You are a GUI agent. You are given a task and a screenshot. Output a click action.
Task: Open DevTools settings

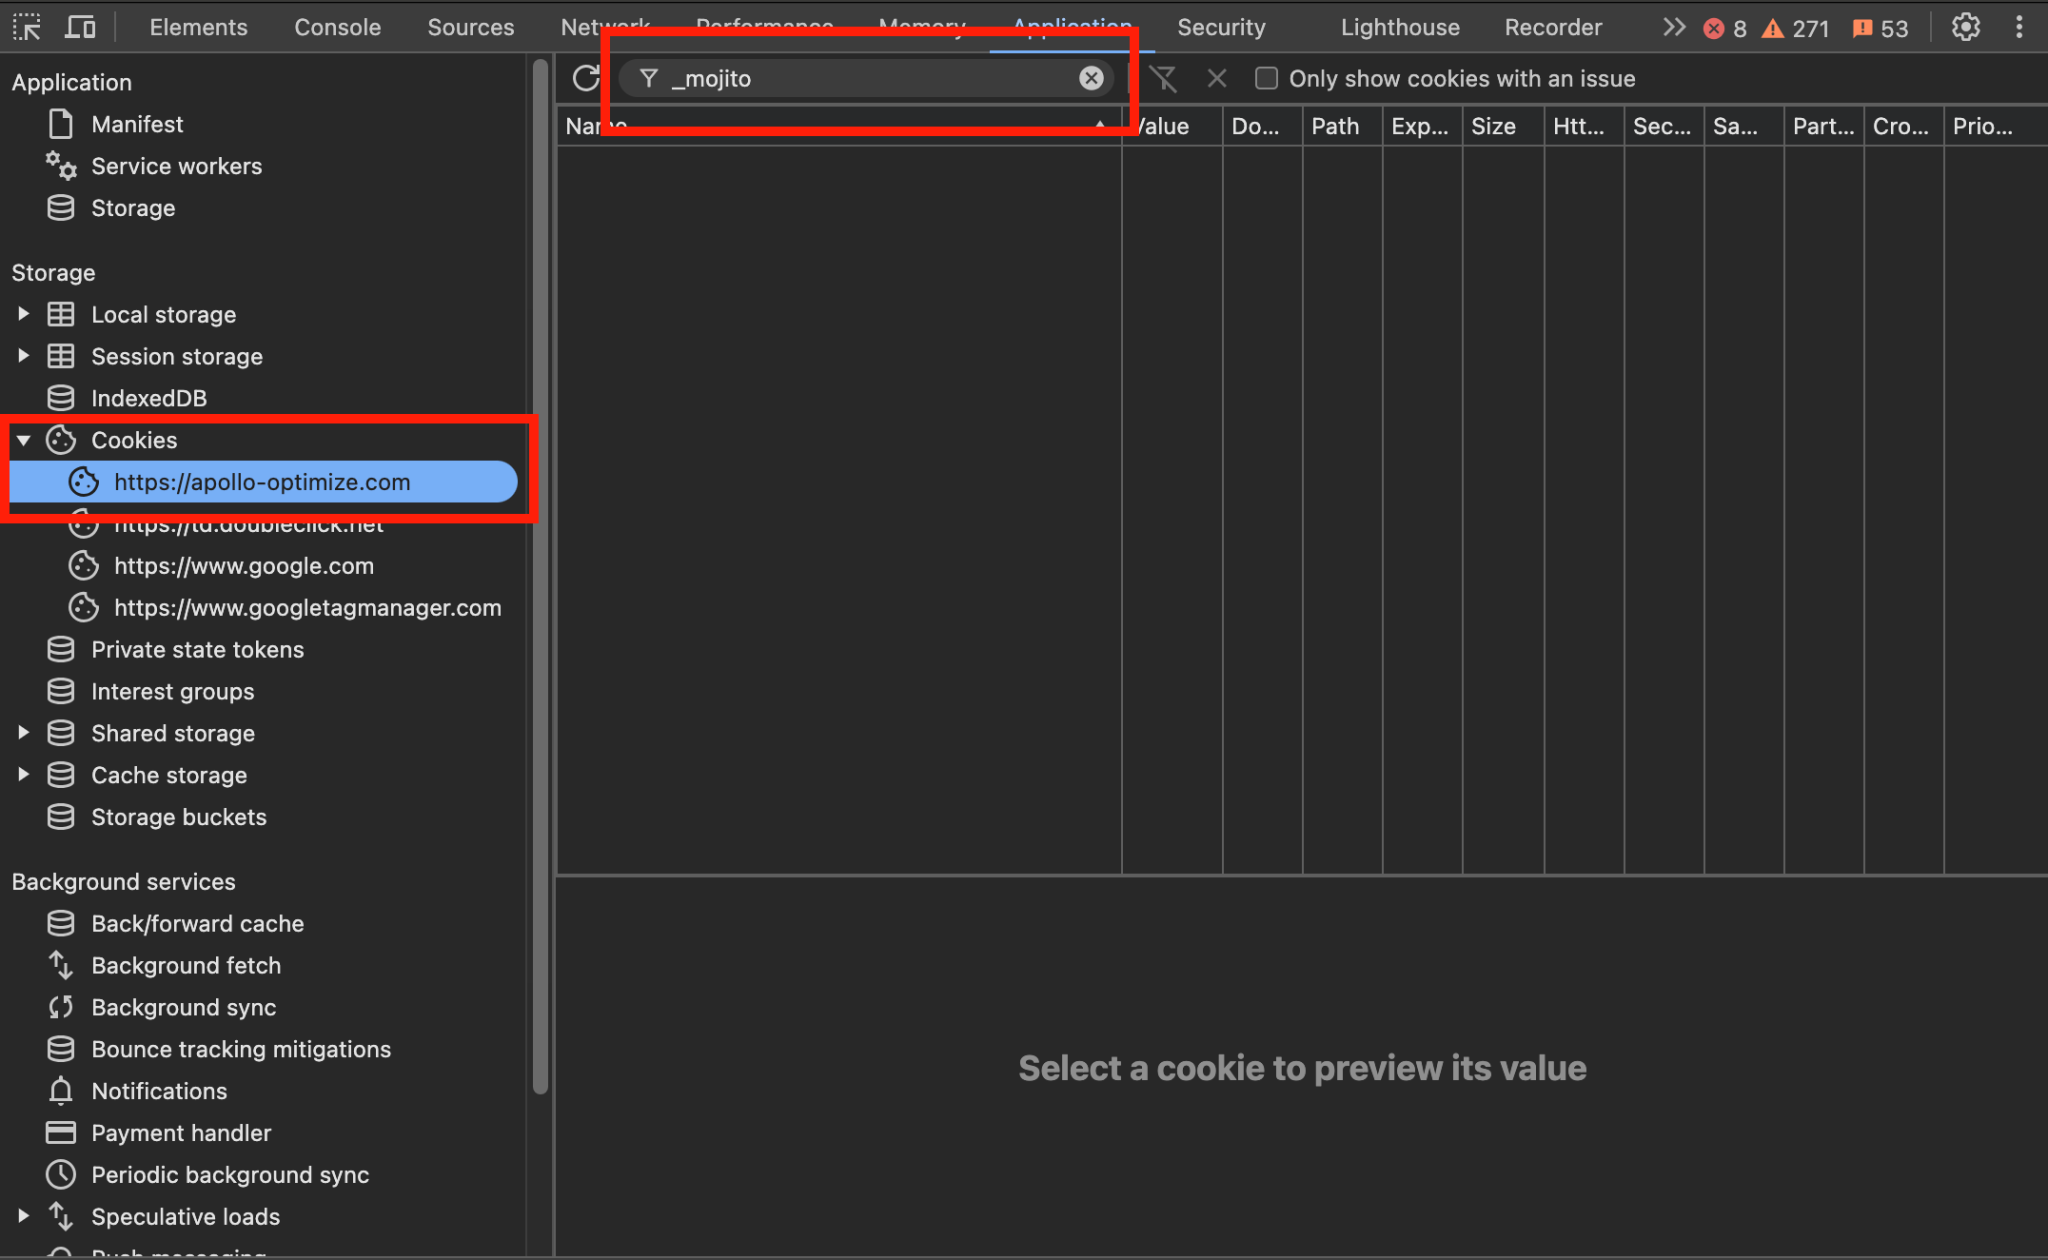(x=1964, y=27)
